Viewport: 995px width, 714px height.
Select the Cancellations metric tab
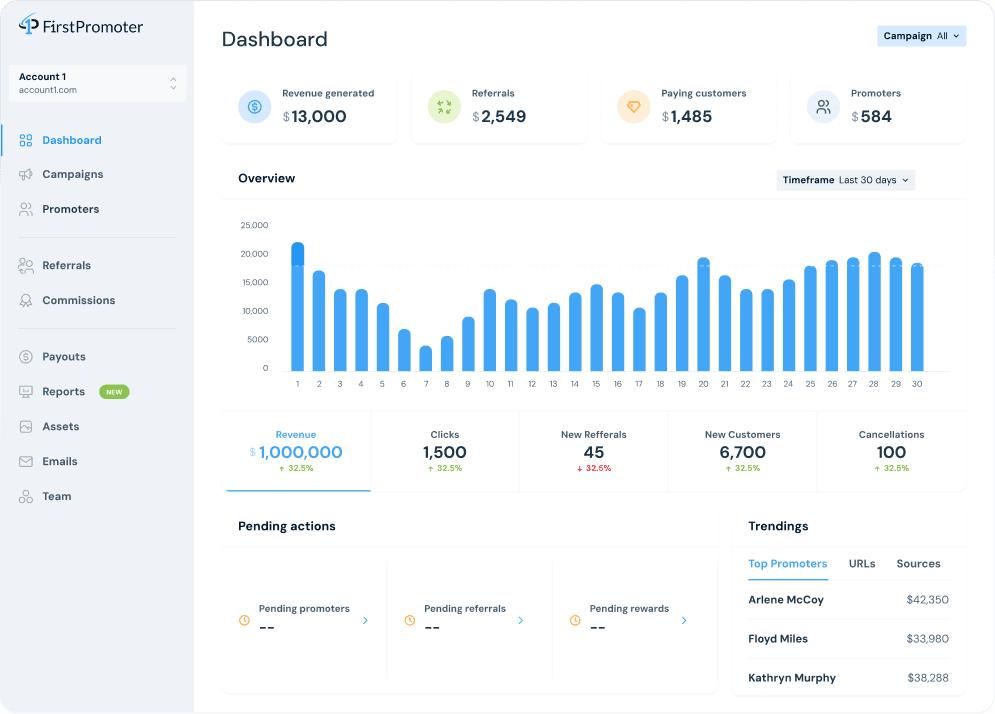pyautogui.click(x=892, y=451)
